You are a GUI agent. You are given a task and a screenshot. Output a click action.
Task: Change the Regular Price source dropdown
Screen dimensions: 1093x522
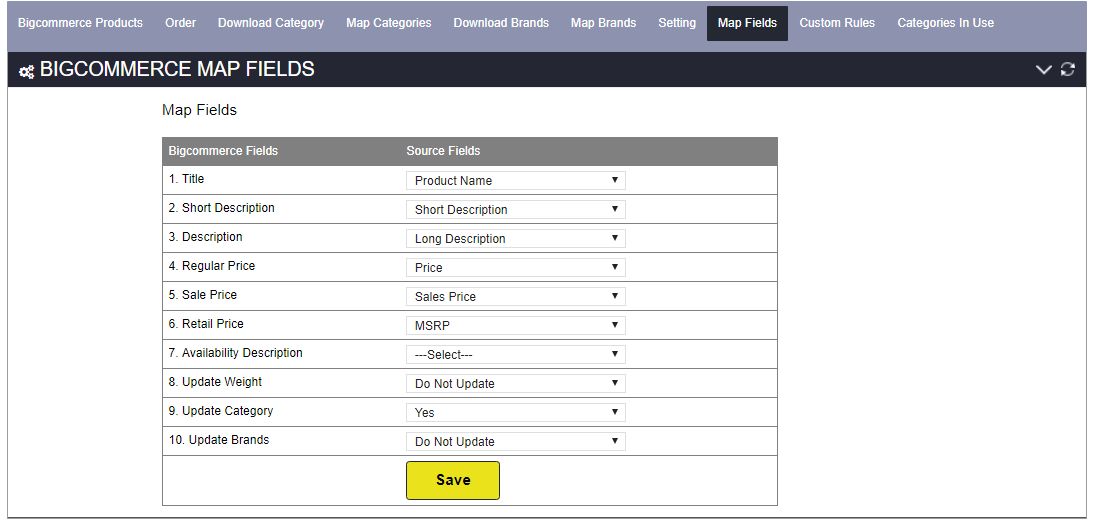(516, 268)
